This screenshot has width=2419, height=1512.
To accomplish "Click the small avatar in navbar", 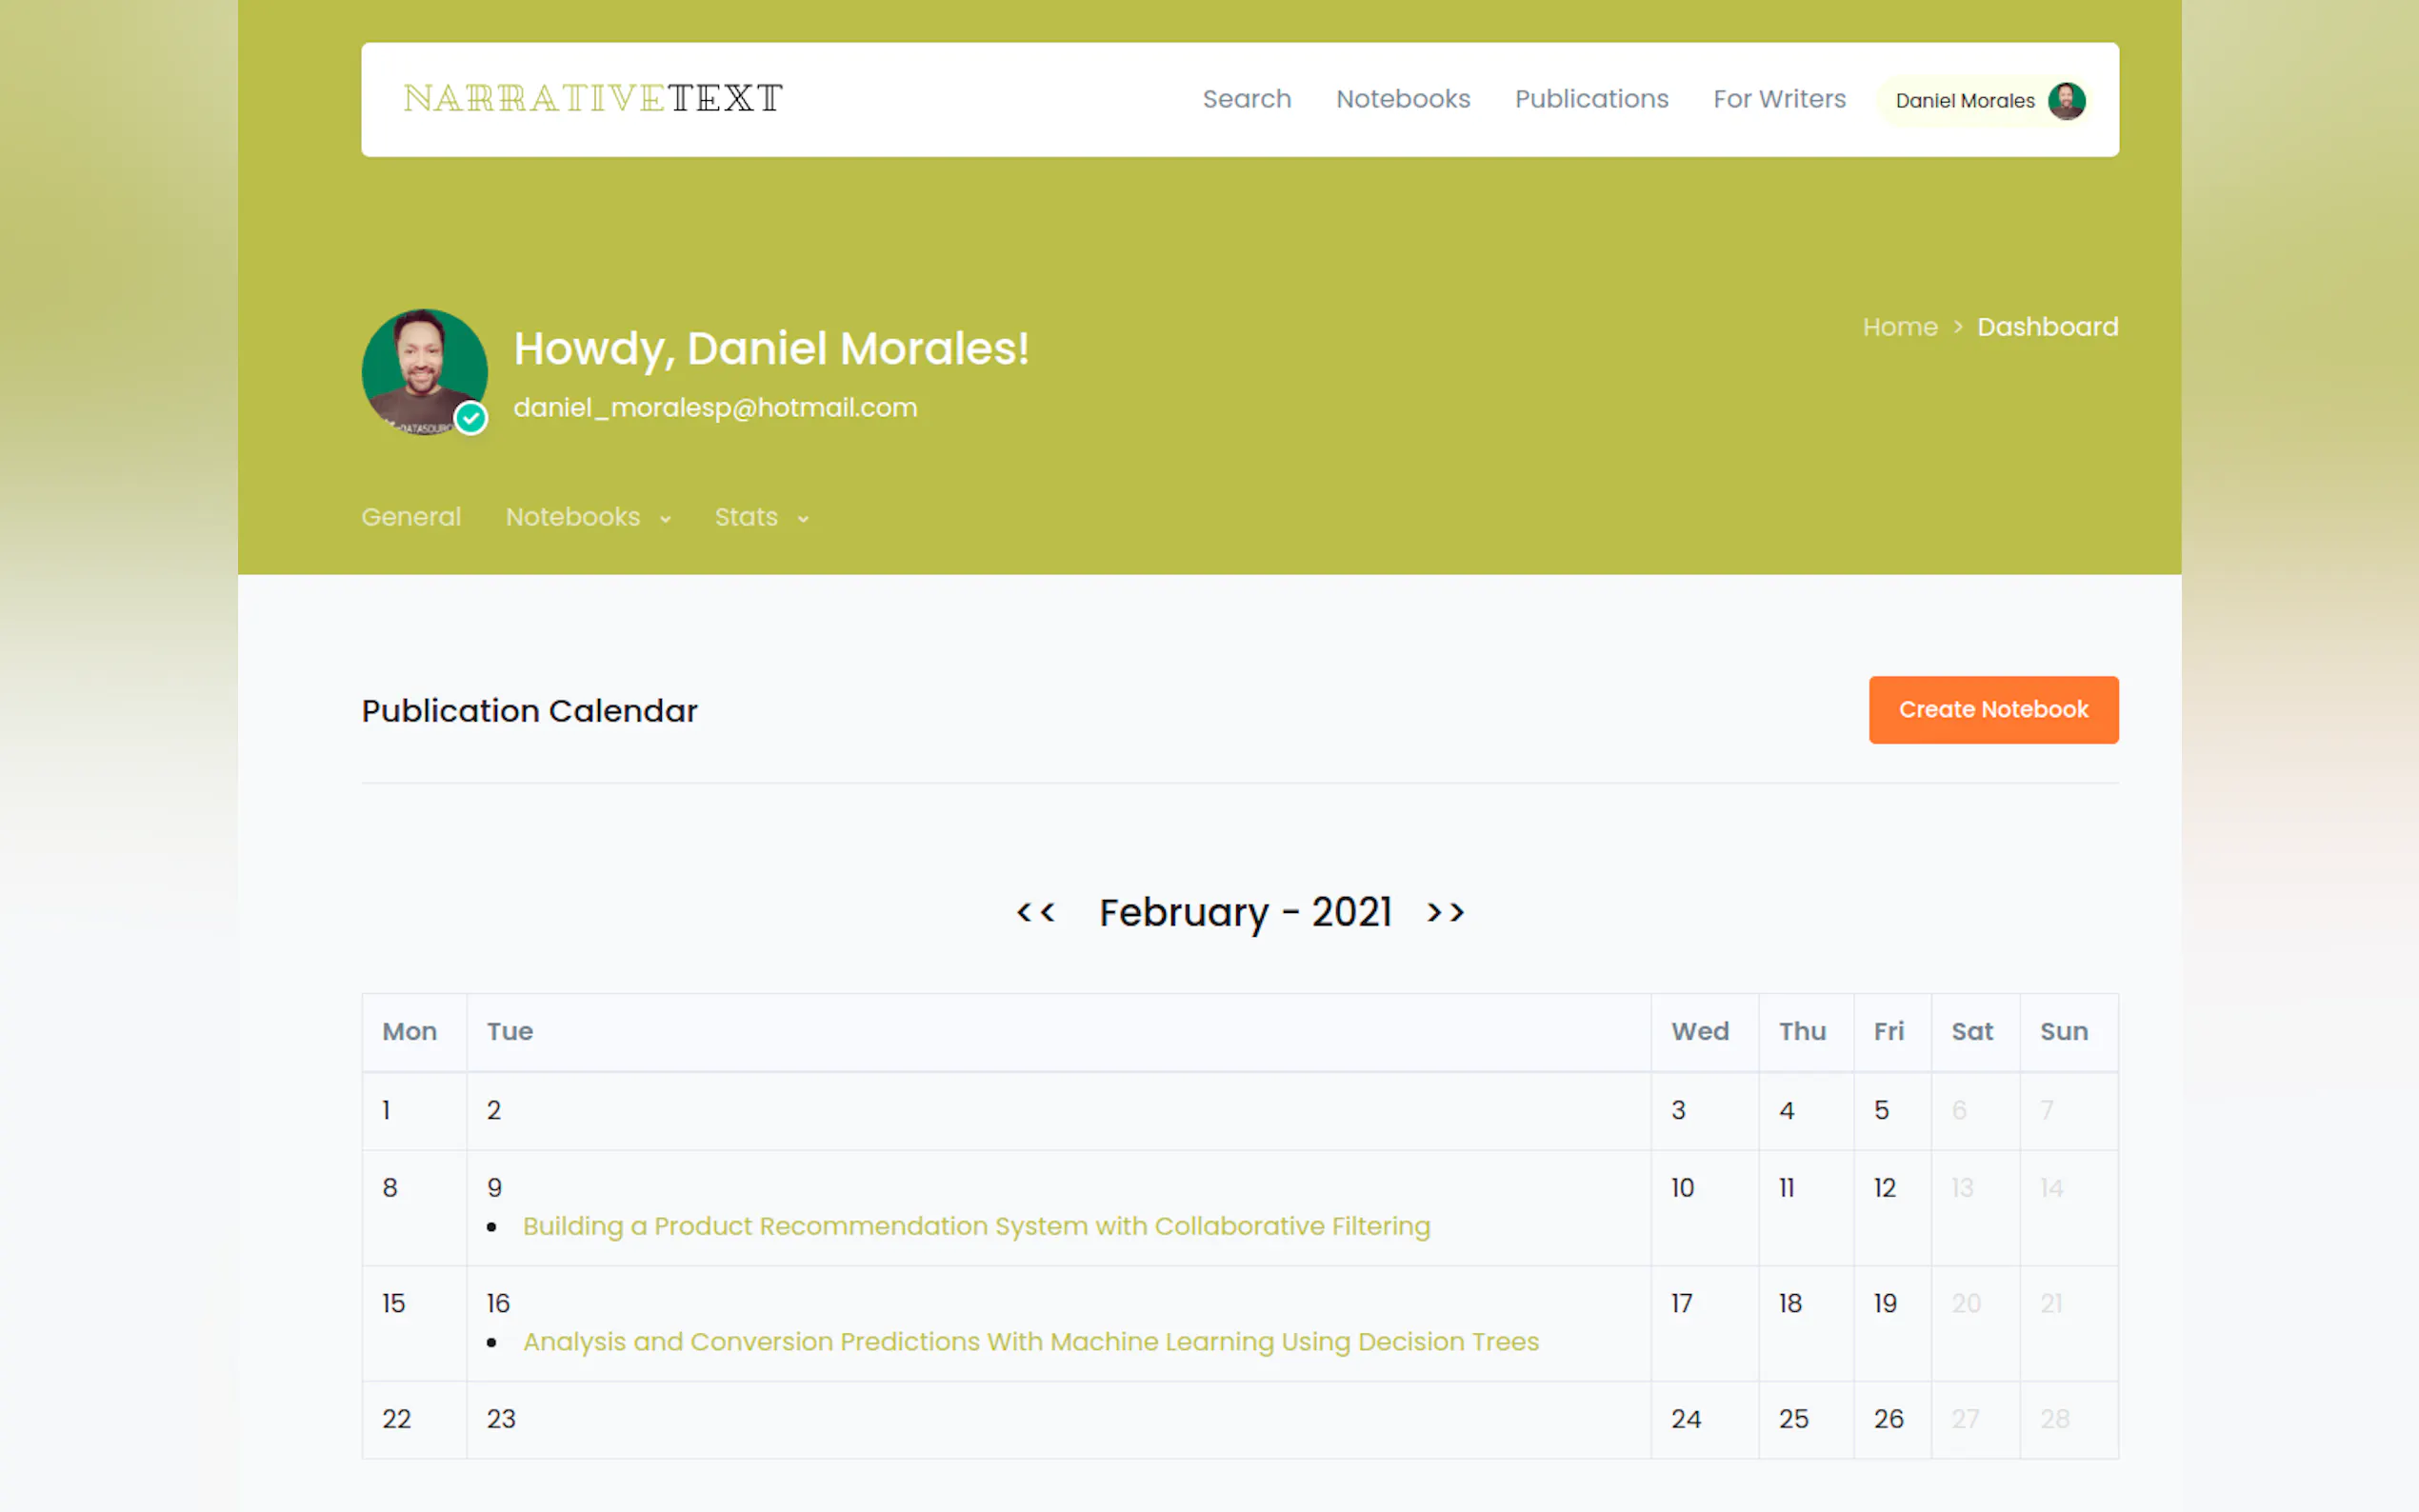I will [2065, 101].
